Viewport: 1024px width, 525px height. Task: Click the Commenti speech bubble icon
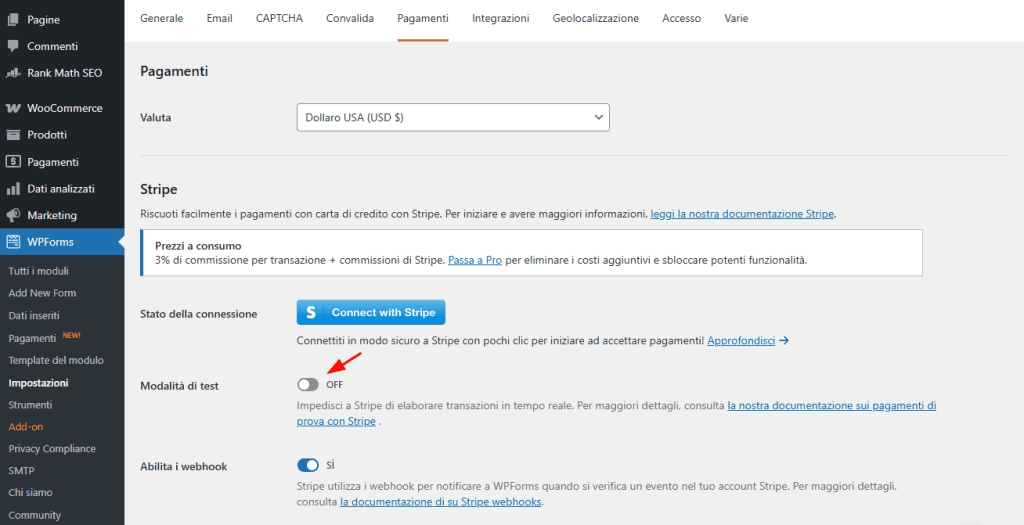coord(12,46)
